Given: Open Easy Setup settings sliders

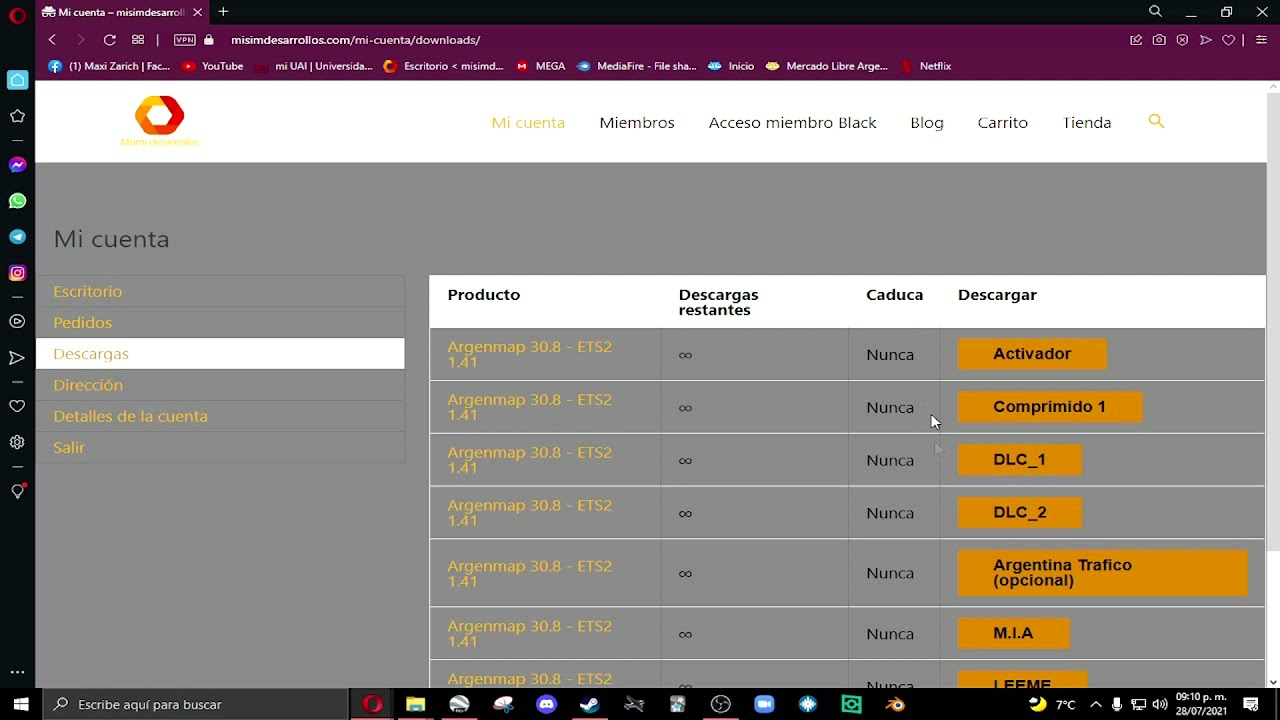Looking at the screenshot, I should [1261, 40].
